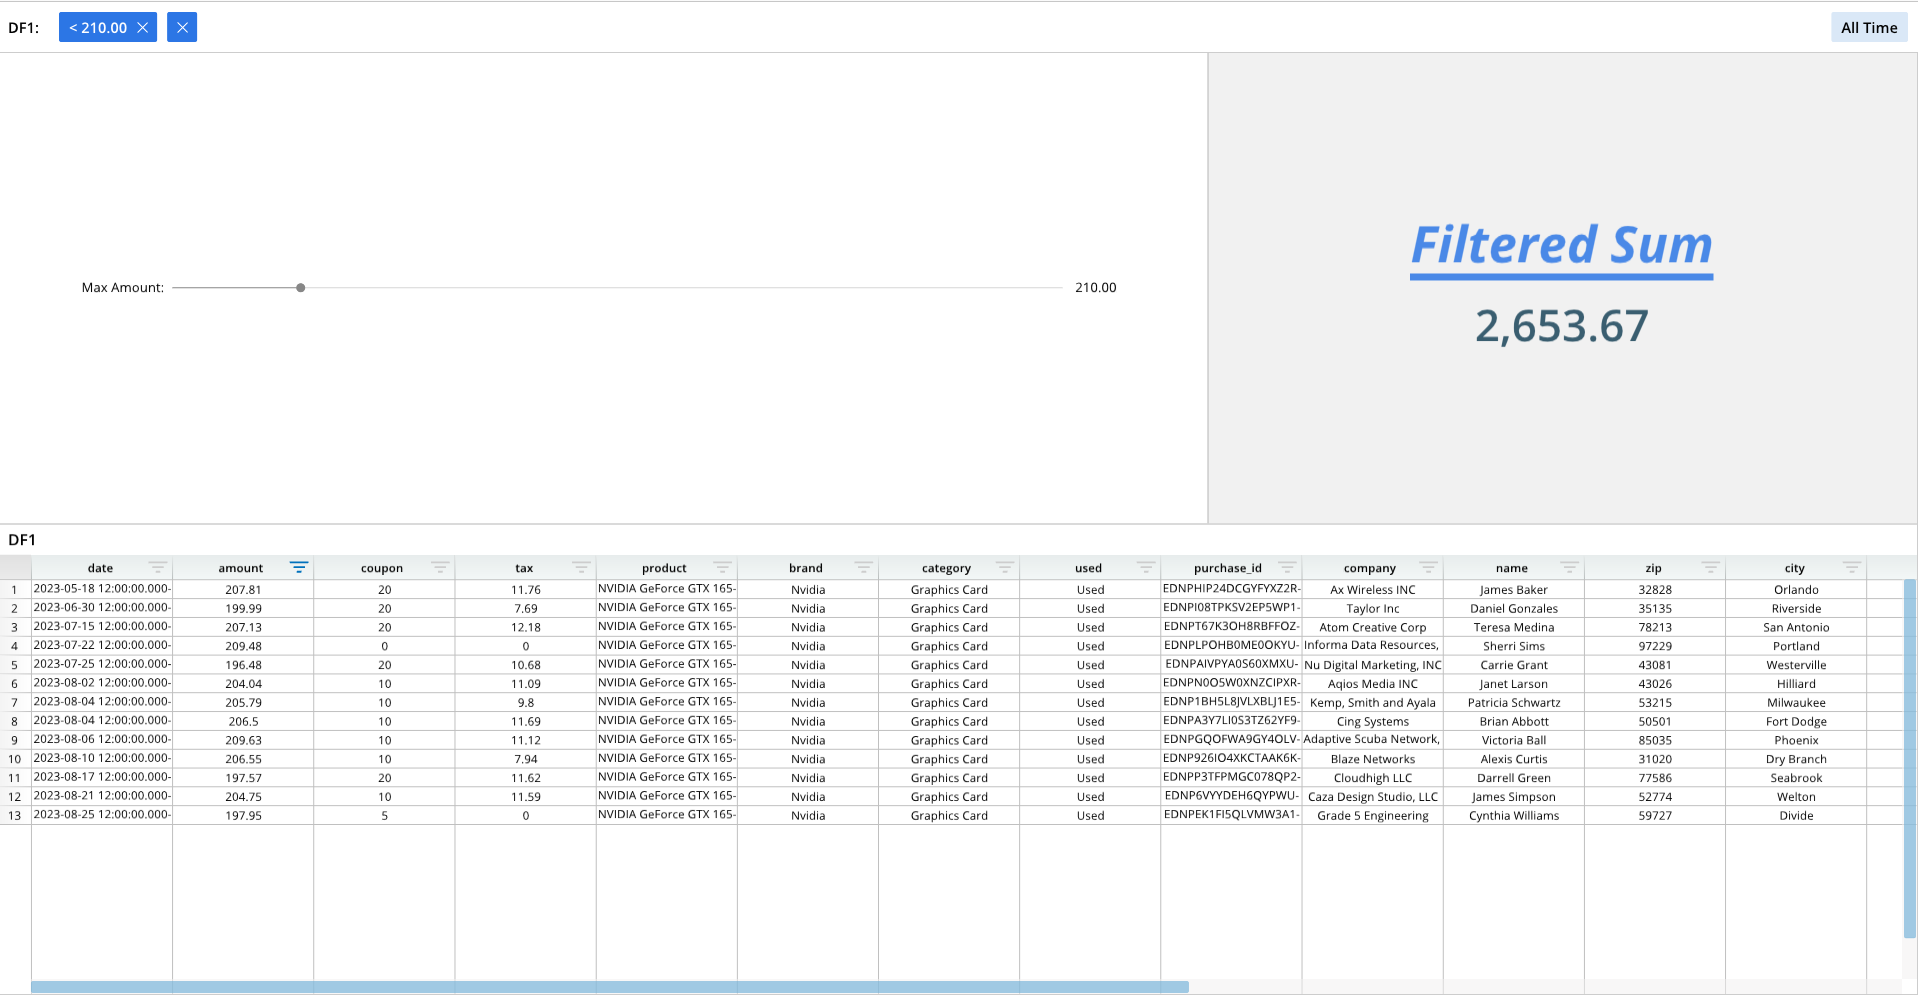Viewport: 1918px width, 995px height.
Task: Click the city cell San Antonio
Action: [x=1796, y=628]
